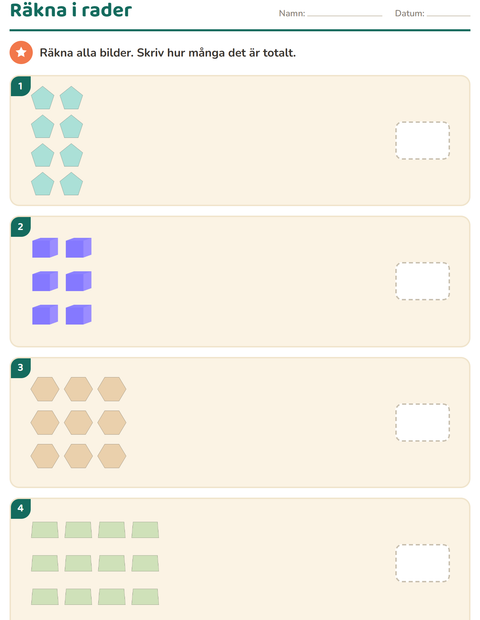Click the Datum line to write date
Image resolution: width=480 pixels, height=620 pixels.
448,15
